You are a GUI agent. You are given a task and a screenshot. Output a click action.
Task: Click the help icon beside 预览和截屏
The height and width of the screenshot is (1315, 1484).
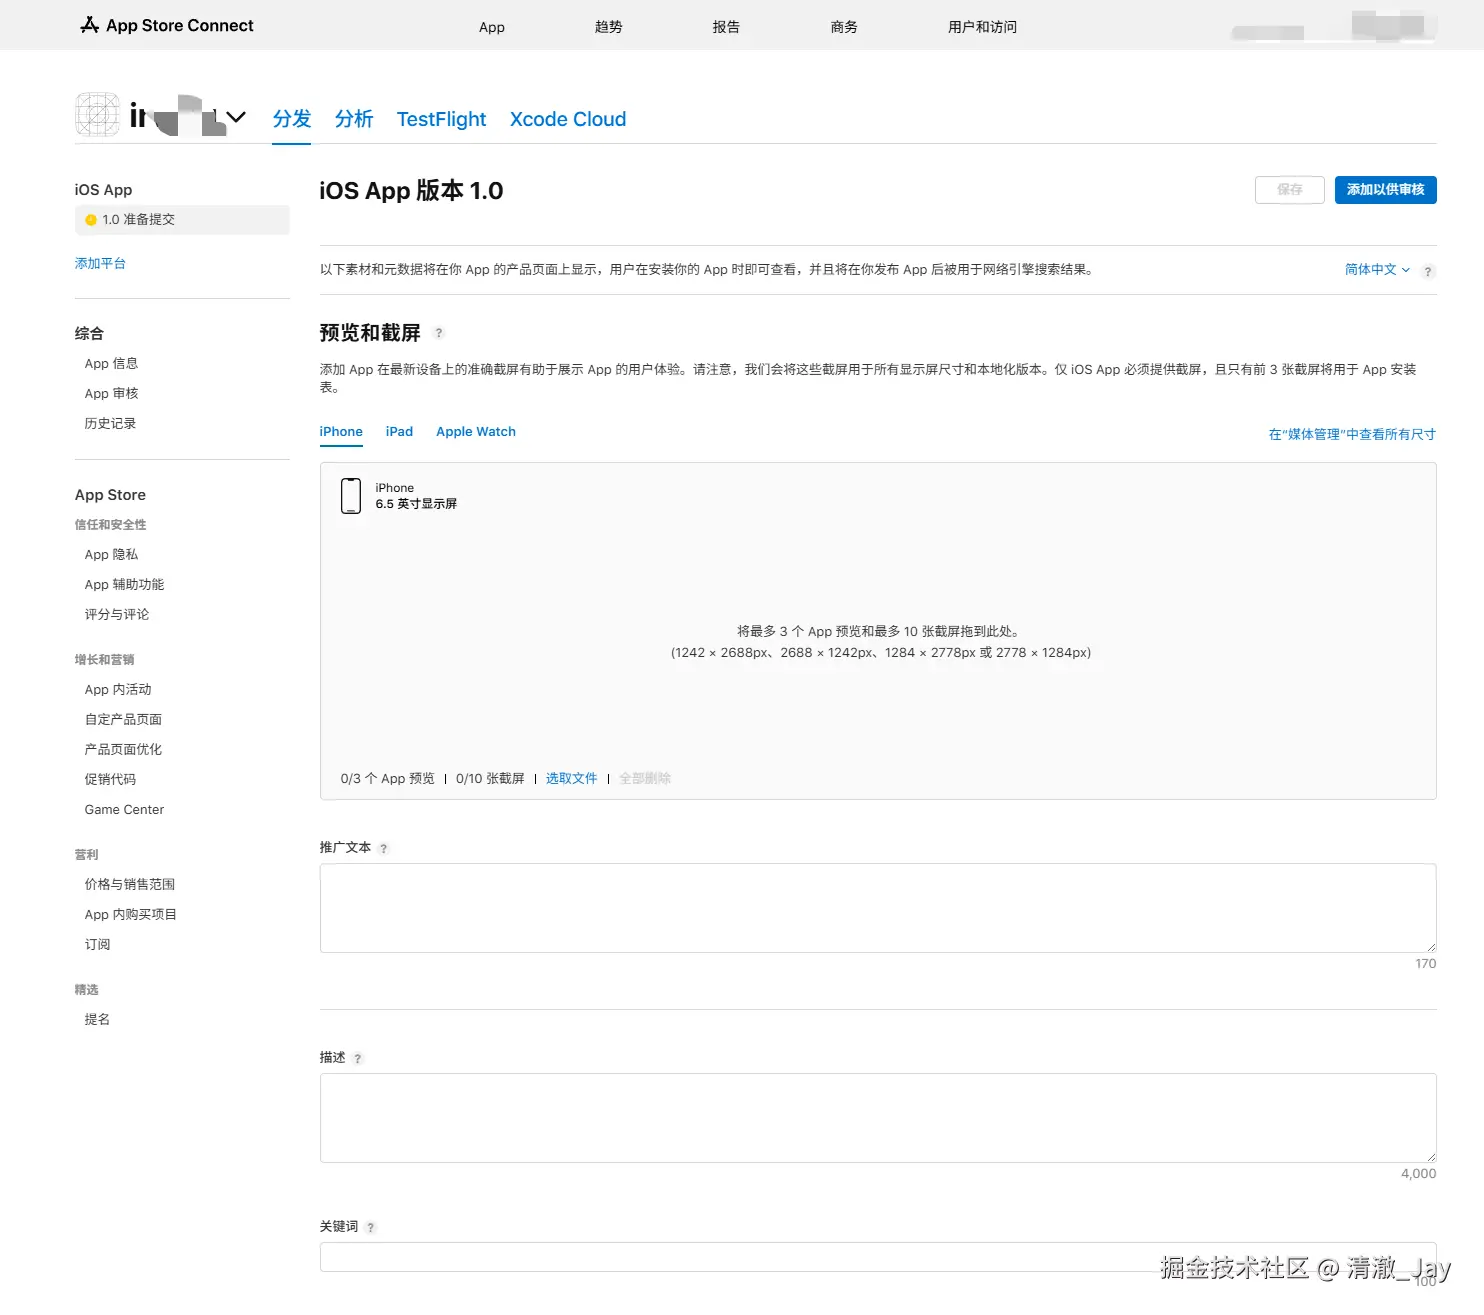[x=439, y=333]
